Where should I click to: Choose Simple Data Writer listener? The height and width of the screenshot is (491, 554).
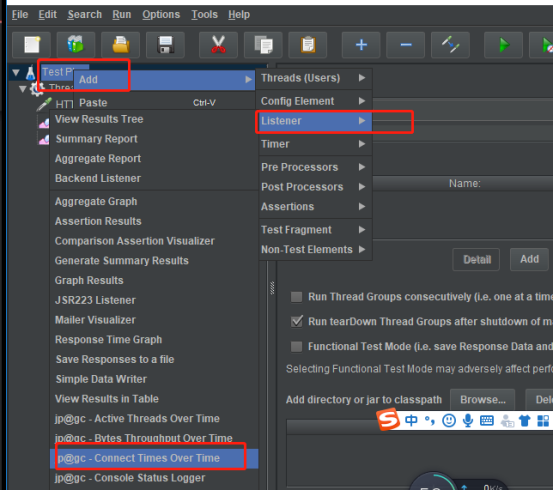pos(154,379)
